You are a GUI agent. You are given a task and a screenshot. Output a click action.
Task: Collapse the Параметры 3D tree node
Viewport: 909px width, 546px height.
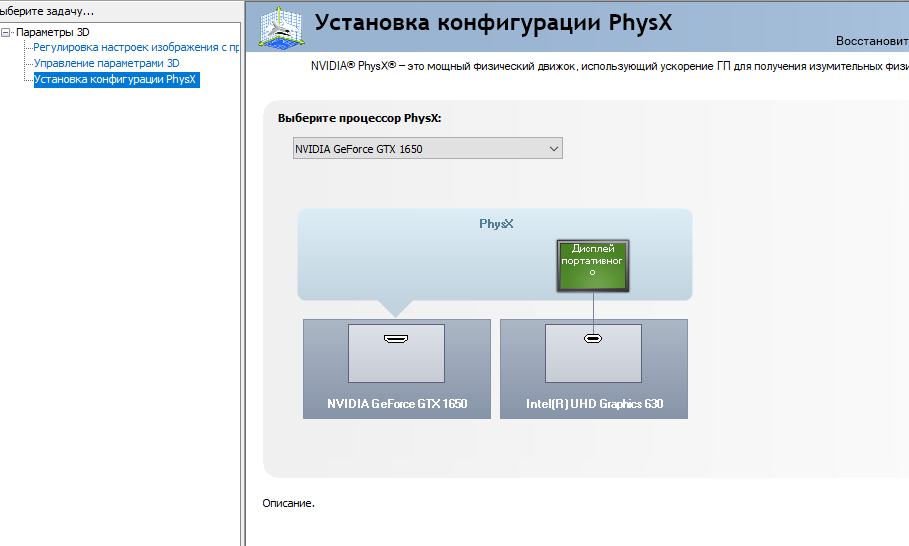coord(5,32)
